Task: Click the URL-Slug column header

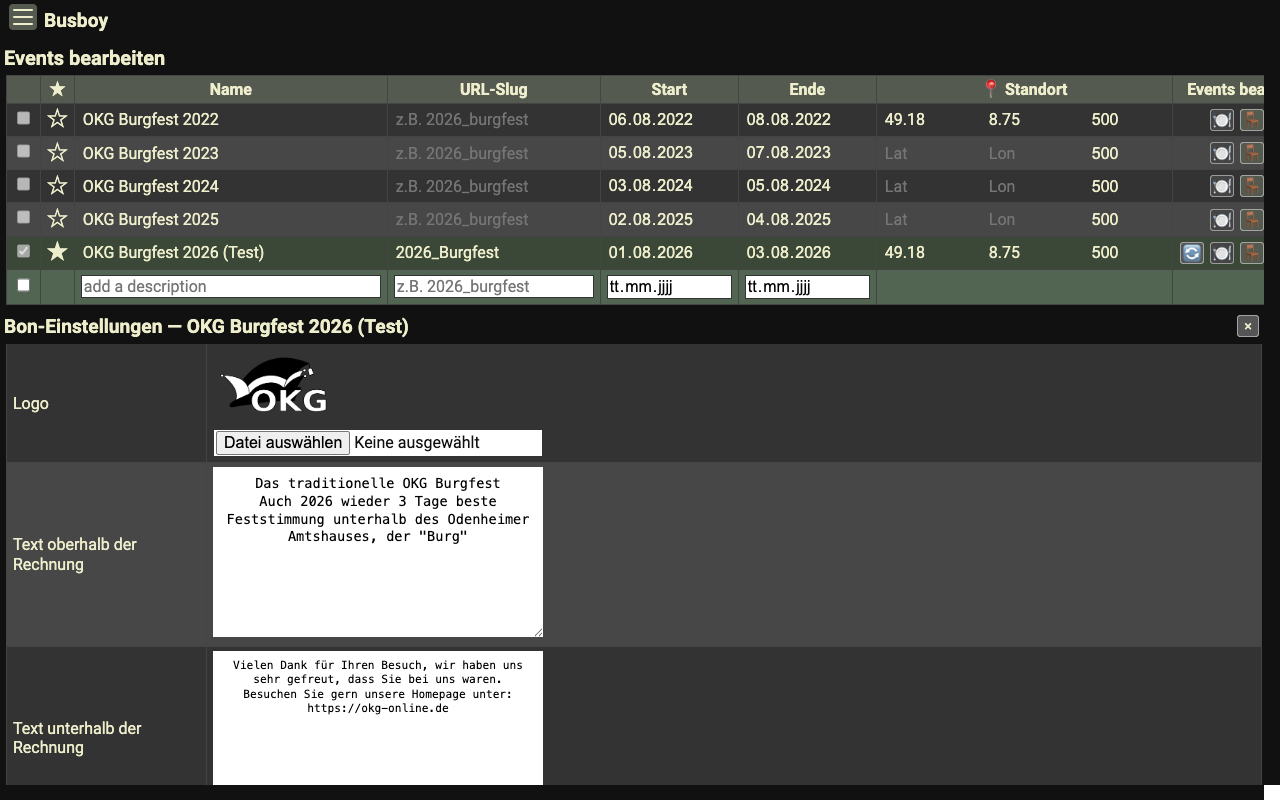Action: [494, 89]
